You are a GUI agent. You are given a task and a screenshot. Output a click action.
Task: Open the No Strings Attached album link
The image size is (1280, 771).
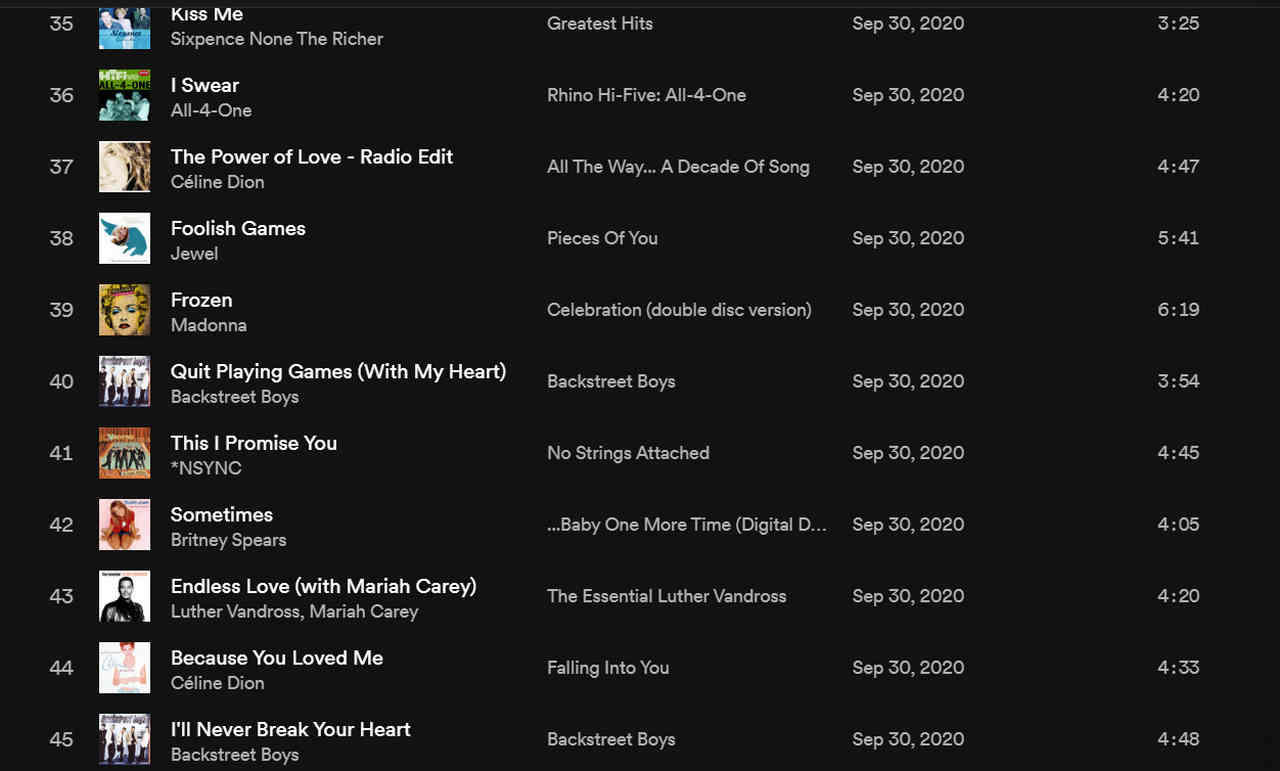pos(628,453)
